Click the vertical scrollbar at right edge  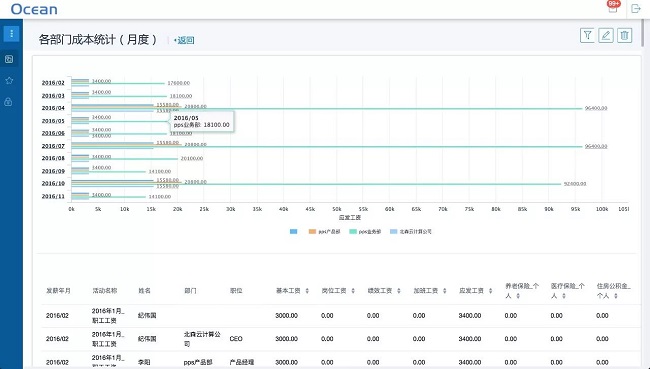point(643,32)
